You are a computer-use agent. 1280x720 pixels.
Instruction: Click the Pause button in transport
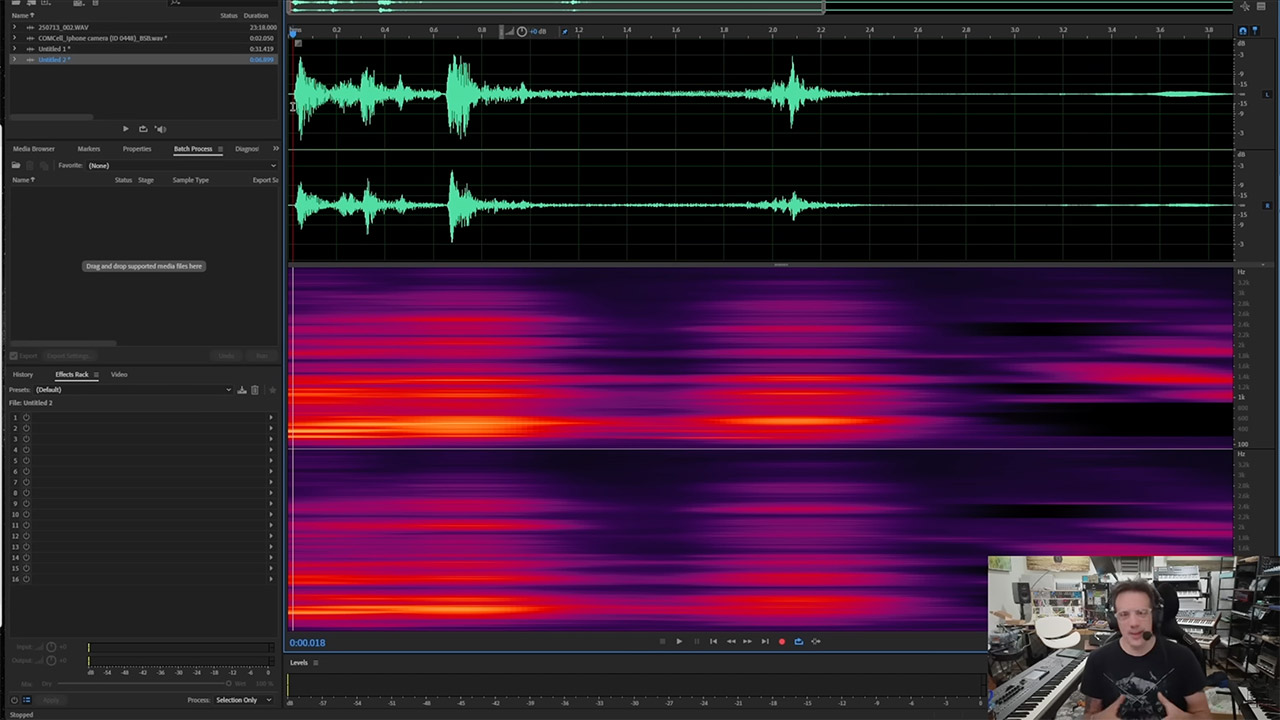(696, 642)
